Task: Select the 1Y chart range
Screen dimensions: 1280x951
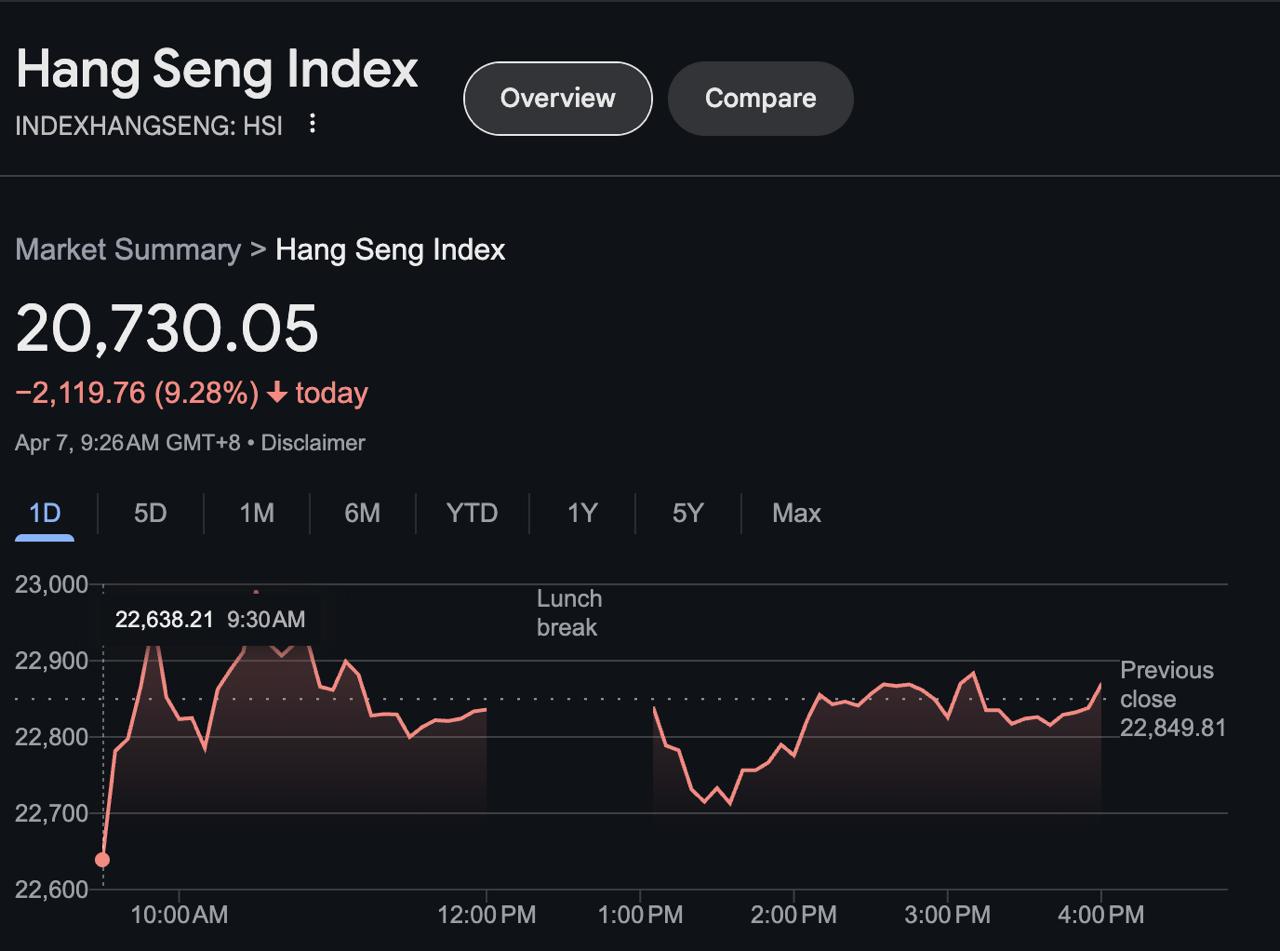Action: click(582, 513)
